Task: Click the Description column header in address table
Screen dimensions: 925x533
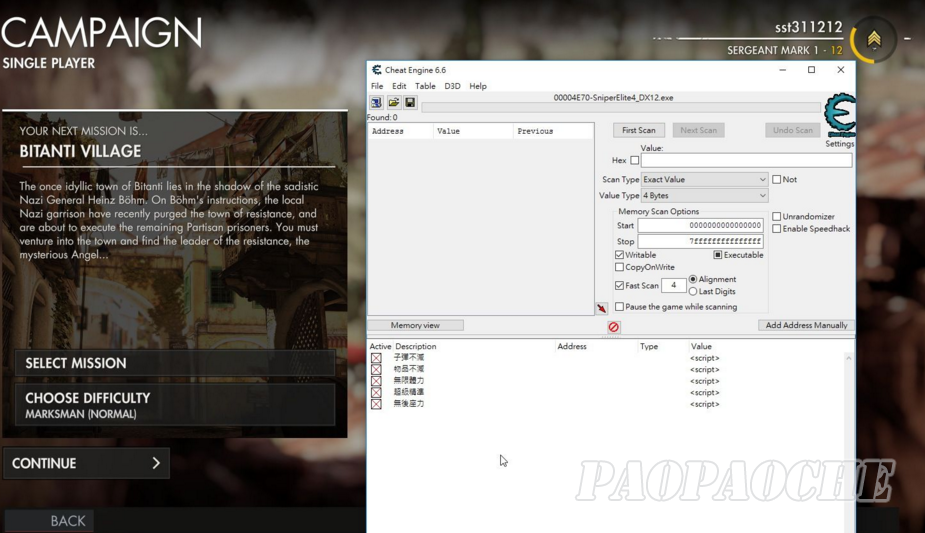Action: [416, 347]
